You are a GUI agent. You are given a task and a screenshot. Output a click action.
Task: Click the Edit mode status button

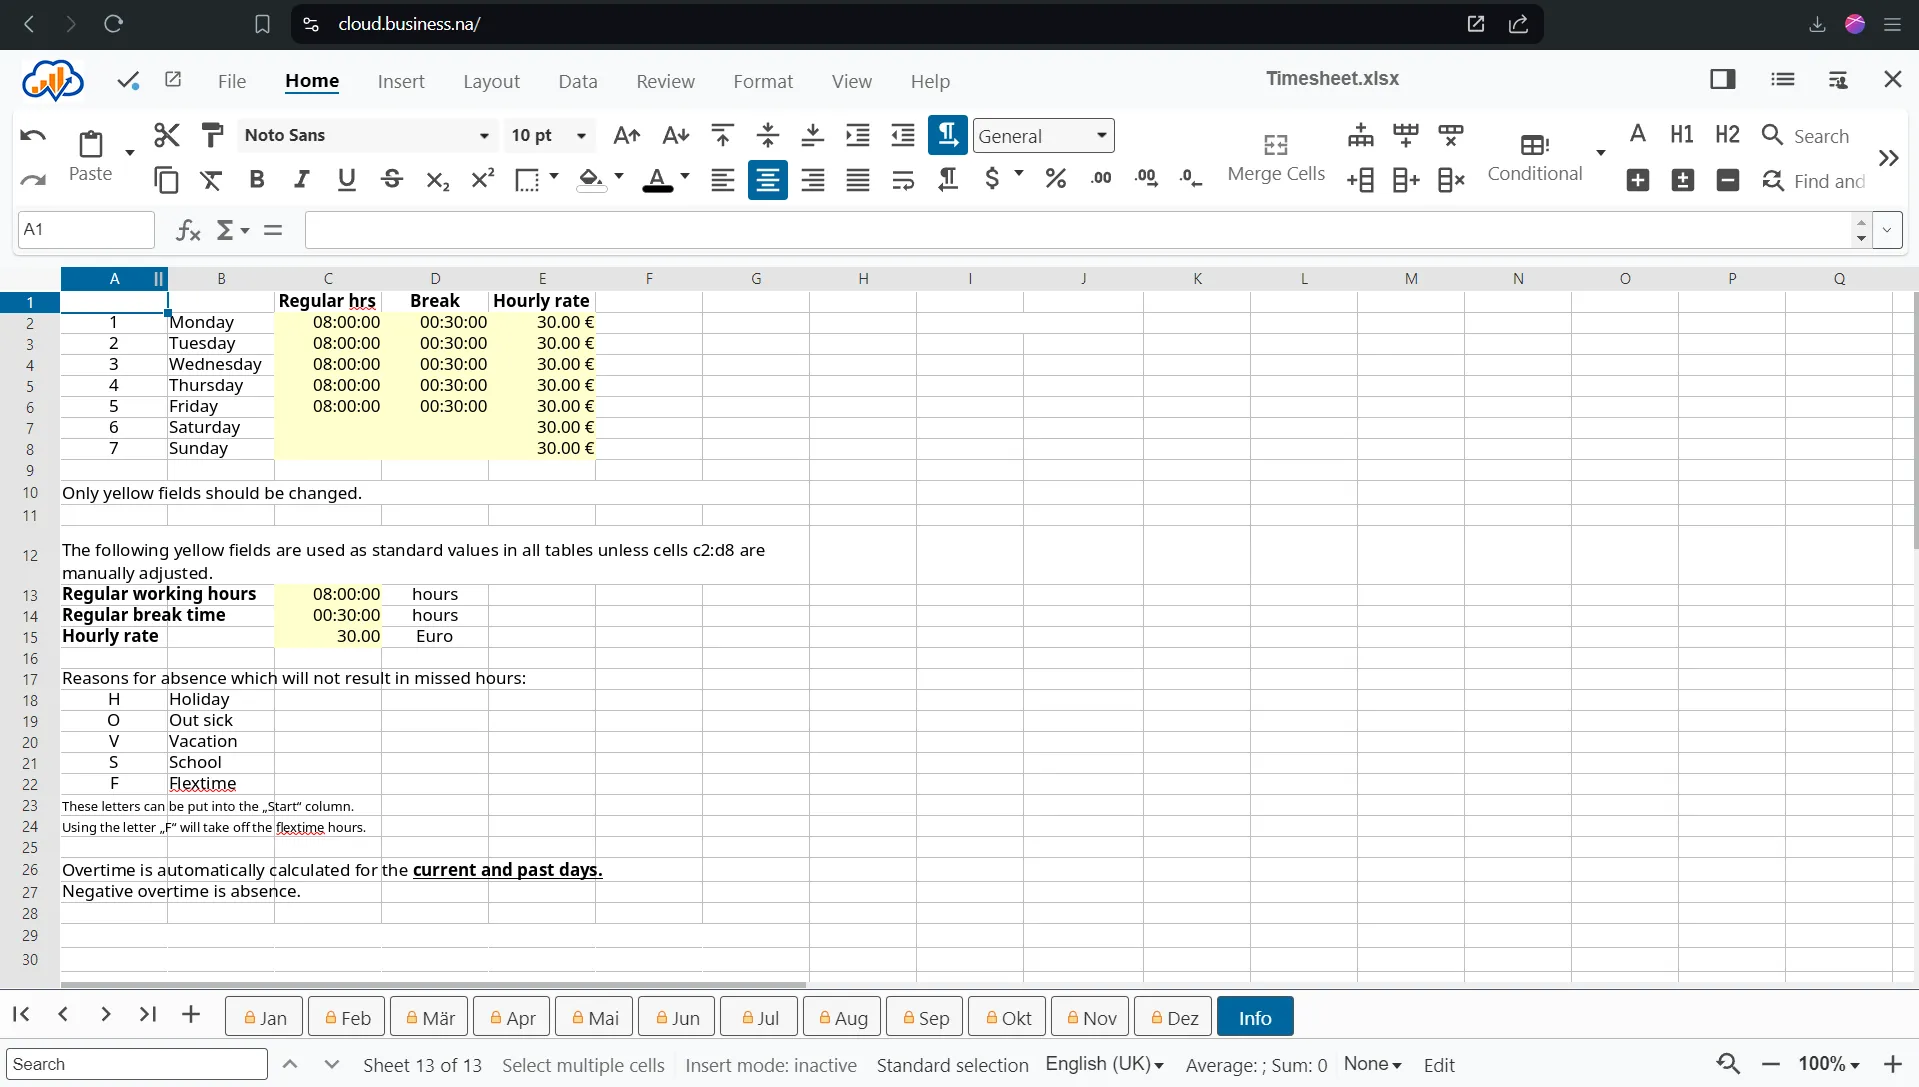(x=1439, y=1065)
